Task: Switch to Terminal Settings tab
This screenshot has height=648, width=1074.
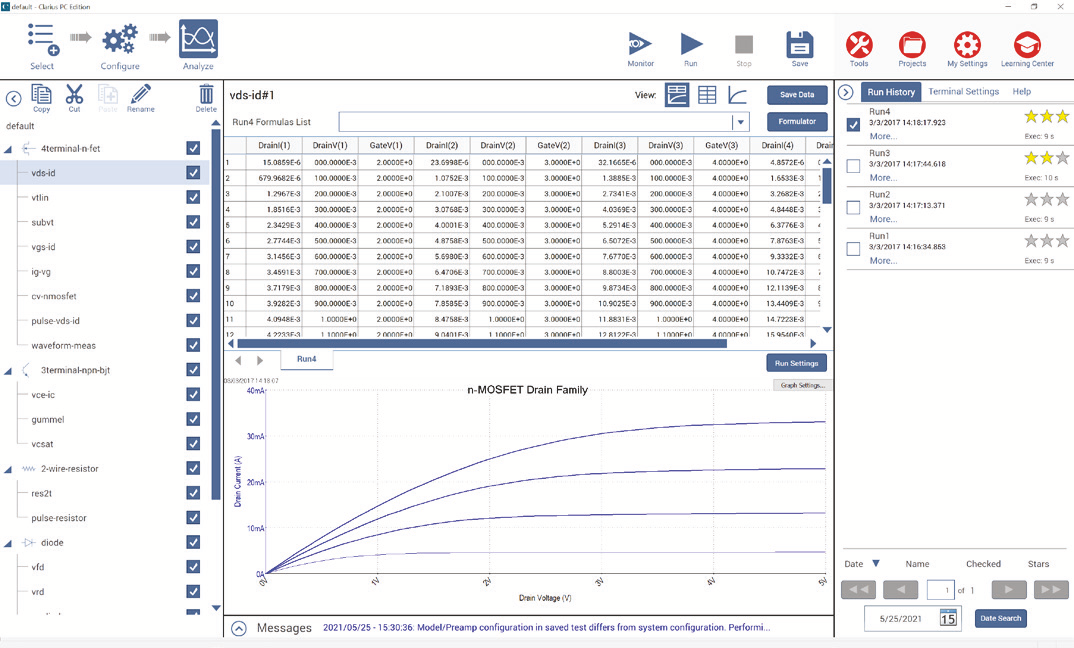Action: click(963, 92)
